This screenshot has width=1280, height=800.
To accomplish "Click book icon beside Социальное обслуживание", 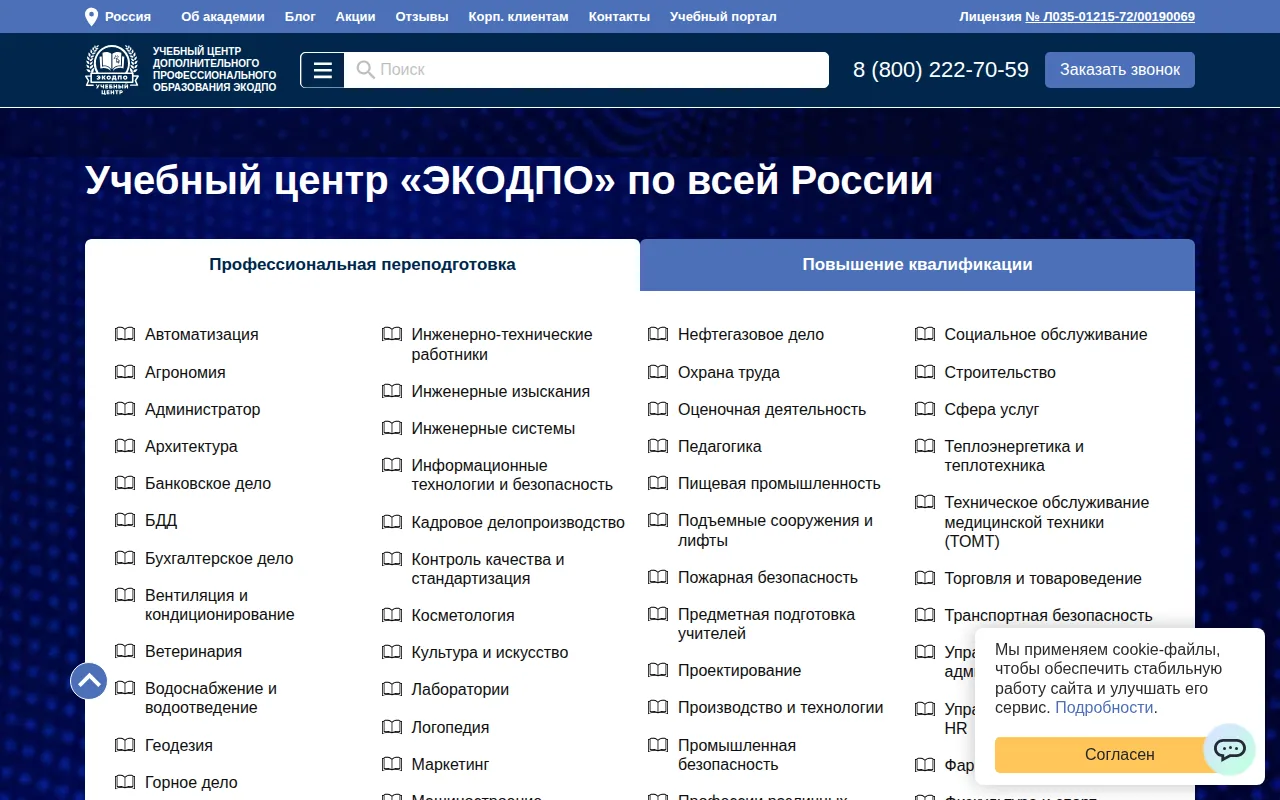I will [x=925, y=334].
